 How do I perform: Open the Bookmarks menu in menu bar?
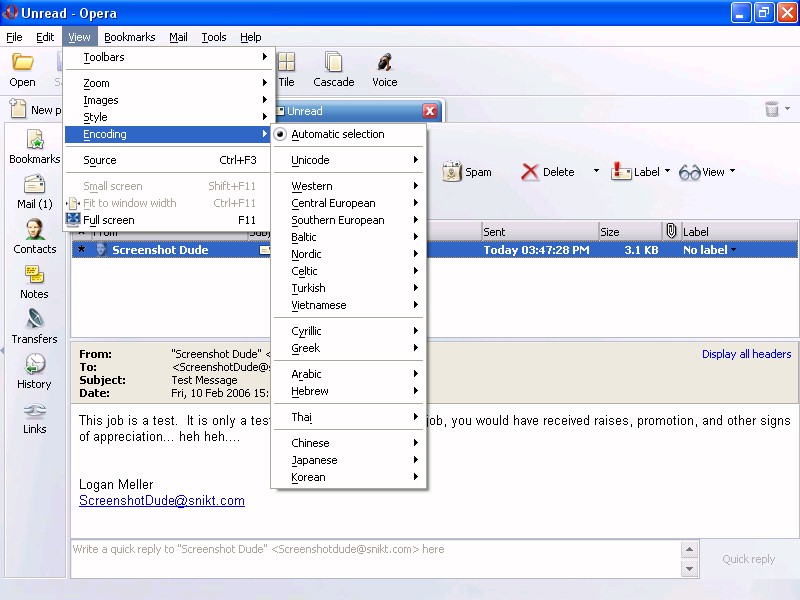pyautogui.click(x=129, y=37)
